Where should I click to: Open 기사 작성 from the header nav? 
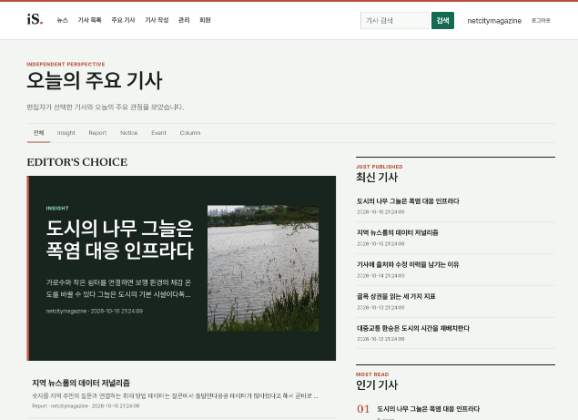pos(156,20)
